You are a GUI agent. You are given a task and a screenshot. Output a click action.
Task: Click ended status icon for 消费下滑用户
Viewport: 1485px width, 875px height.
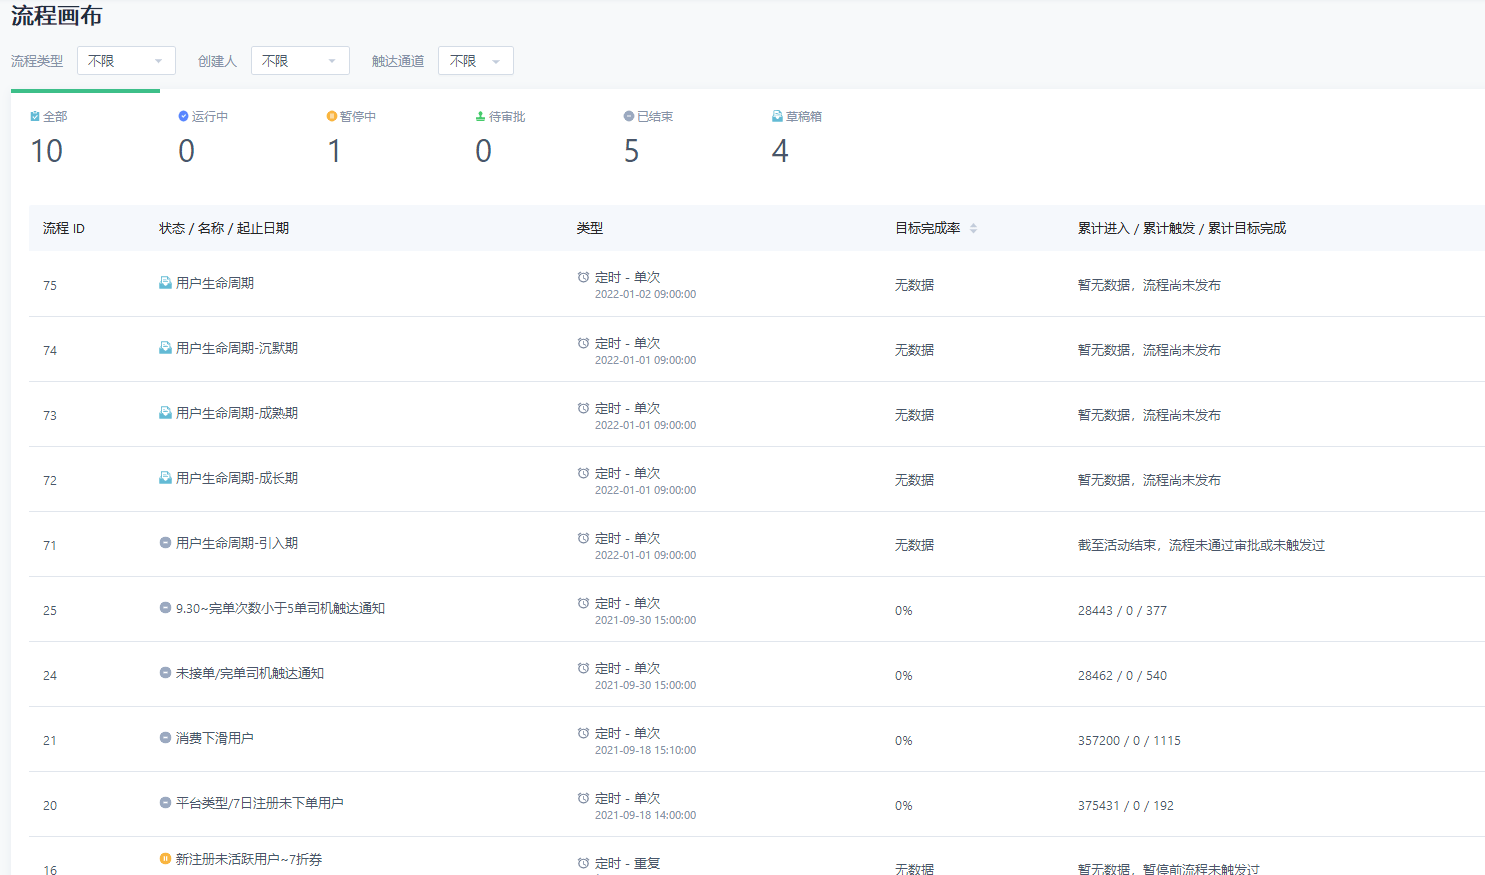[x=165, y=738]
